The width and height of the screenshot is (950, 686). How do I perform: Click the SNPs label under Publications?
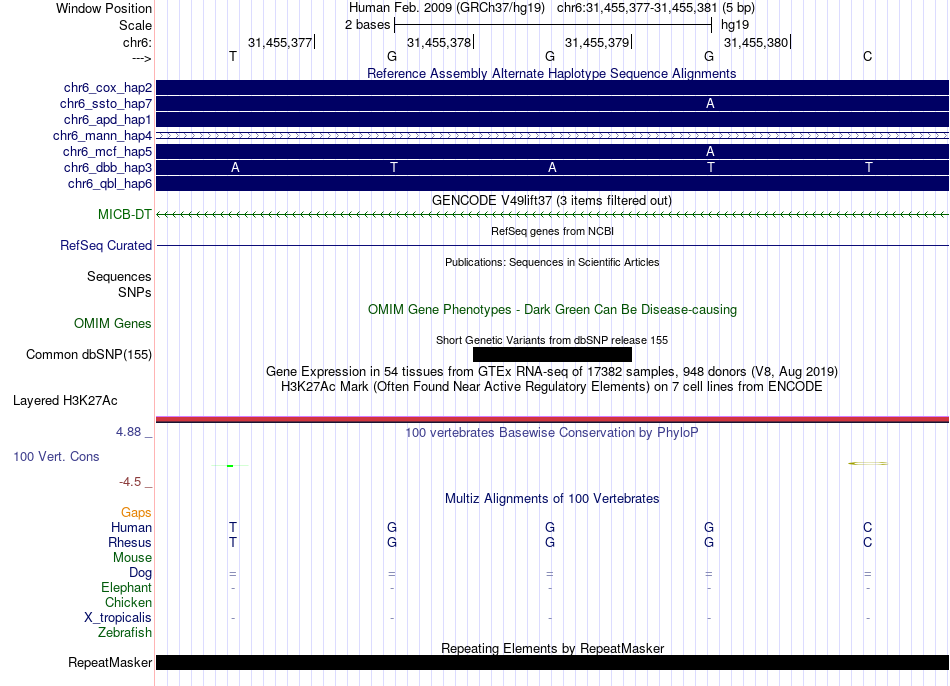(135, 292)
